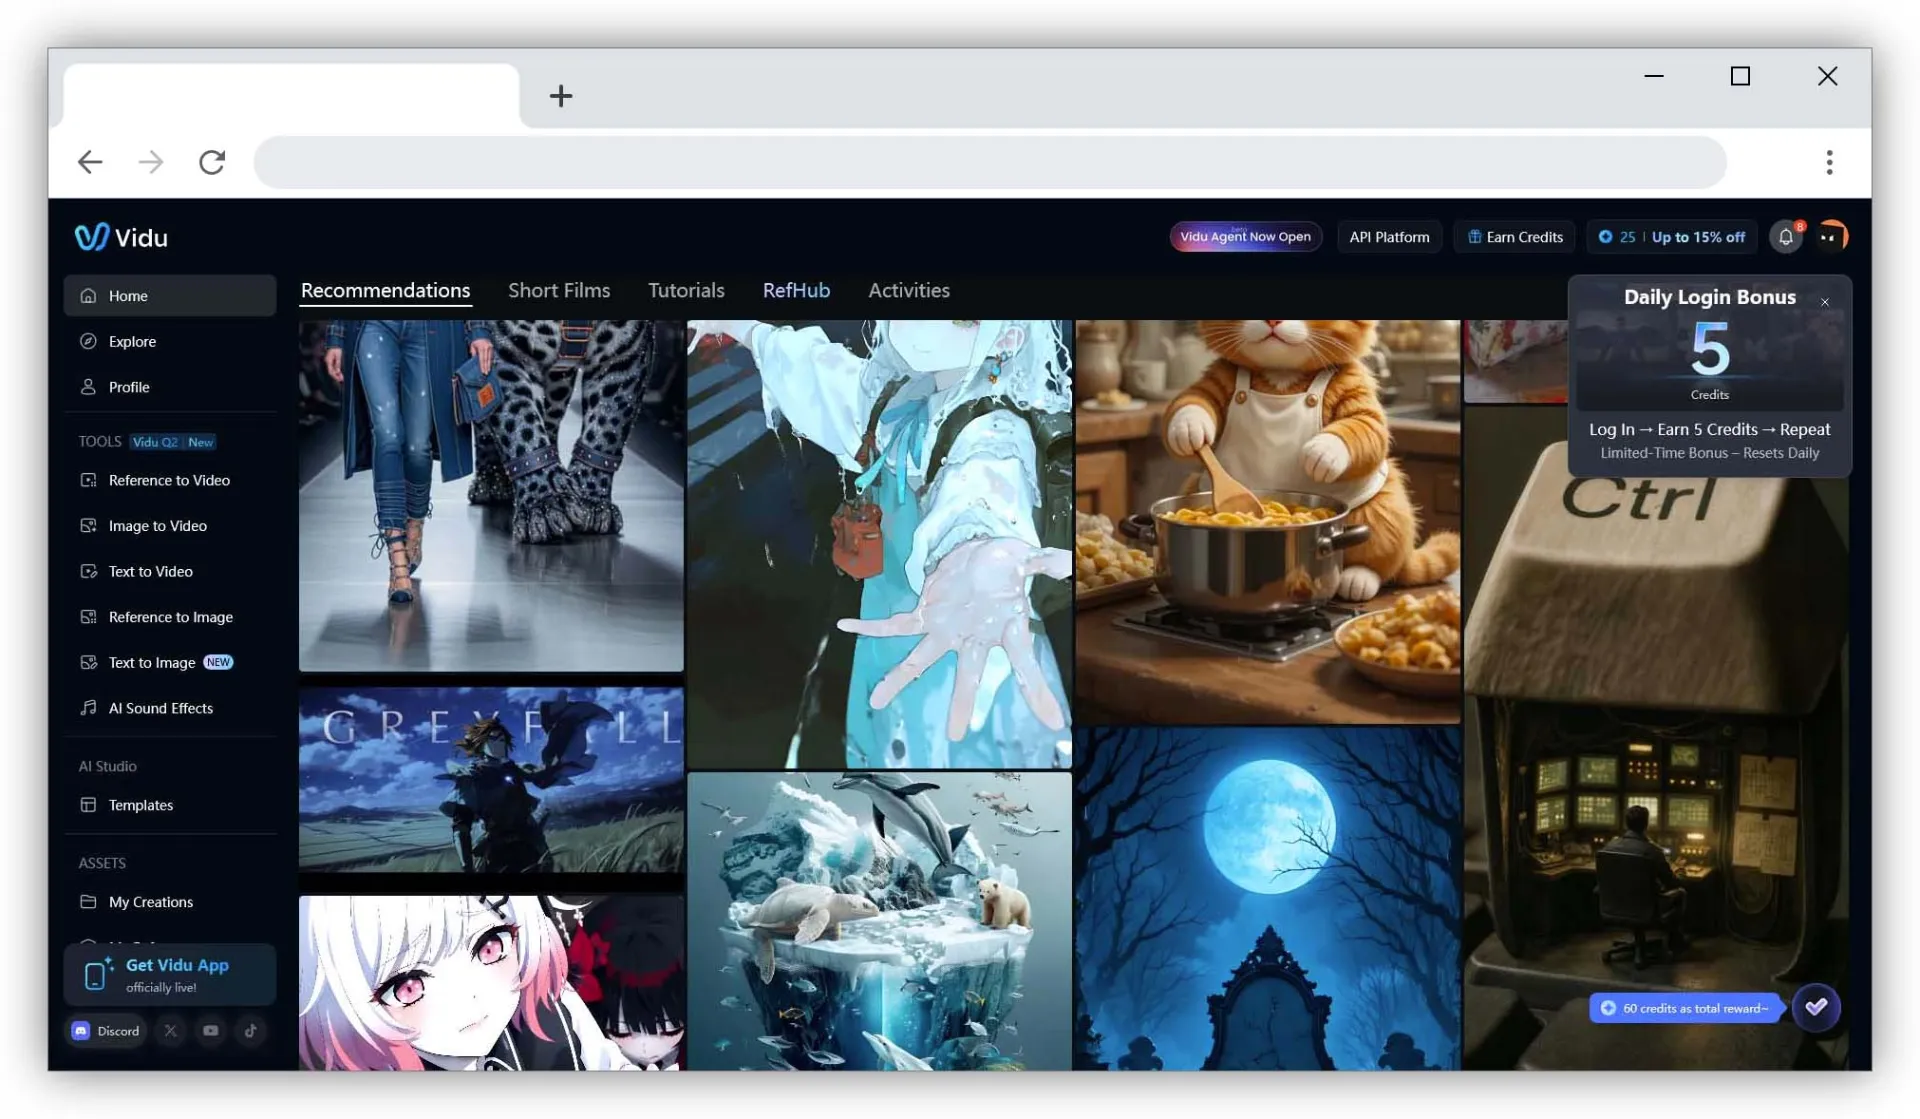Go to My Creations

pos(150,902)
